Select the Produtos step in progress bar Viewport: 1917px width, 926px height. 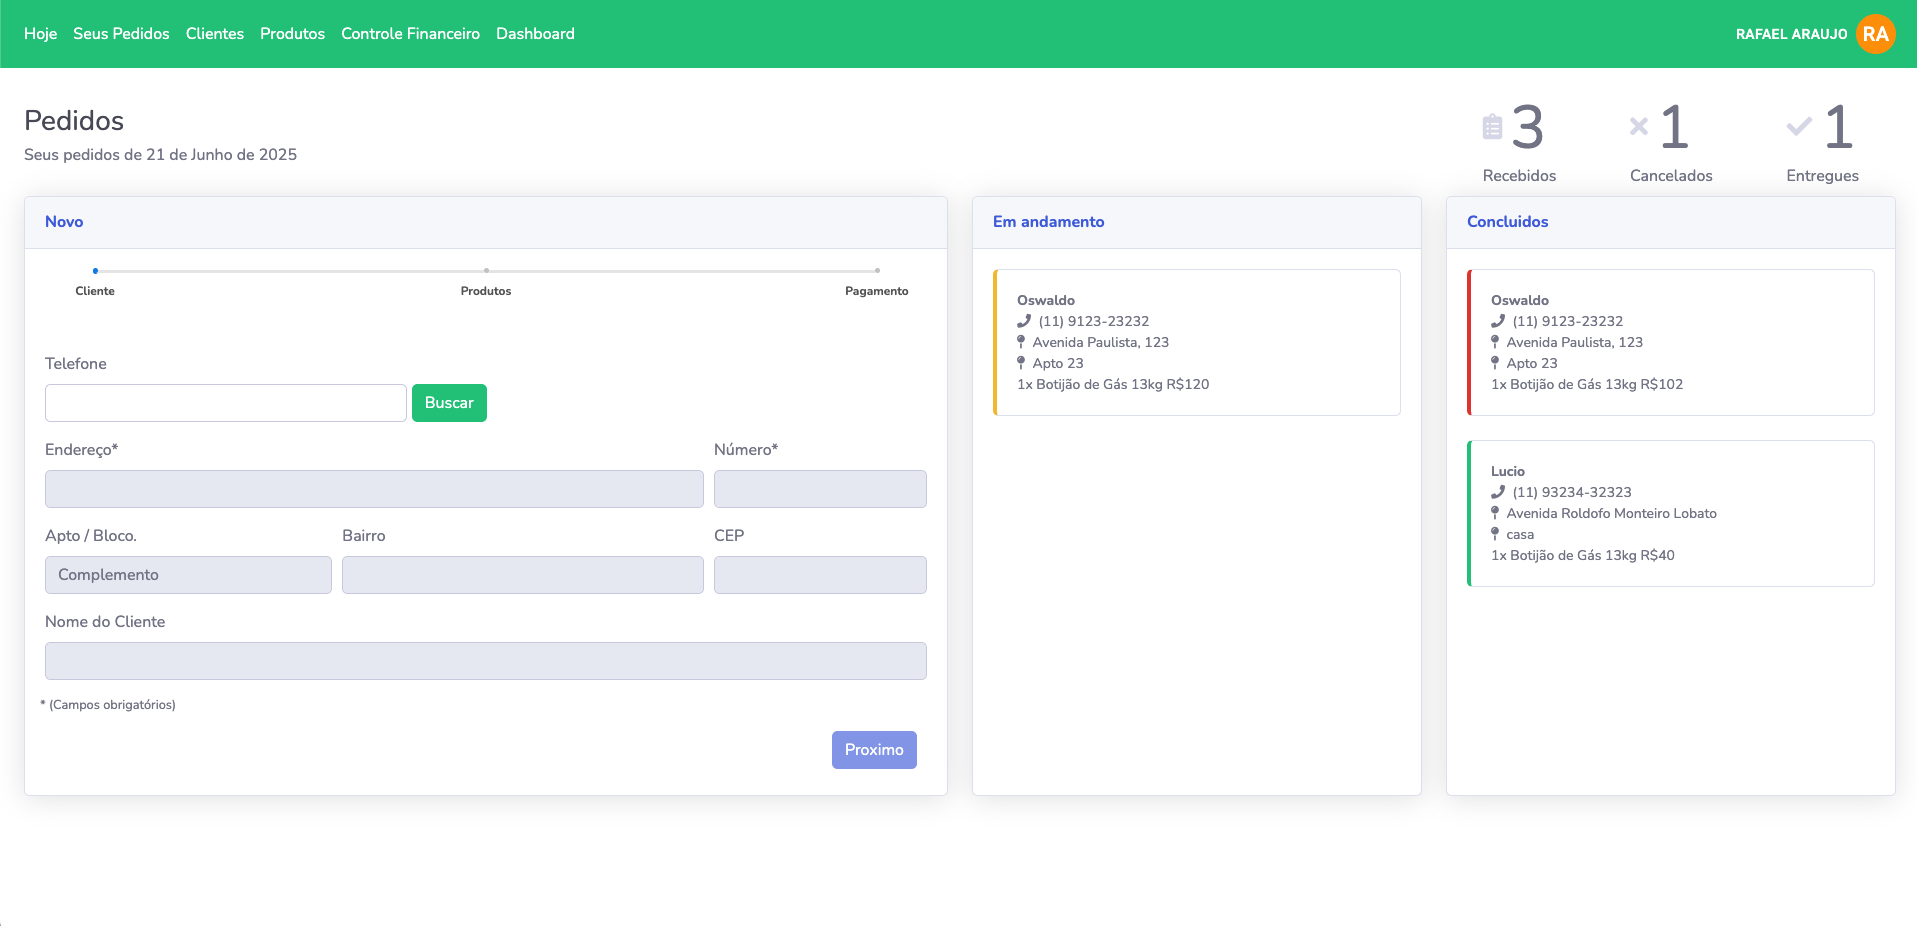486,271
